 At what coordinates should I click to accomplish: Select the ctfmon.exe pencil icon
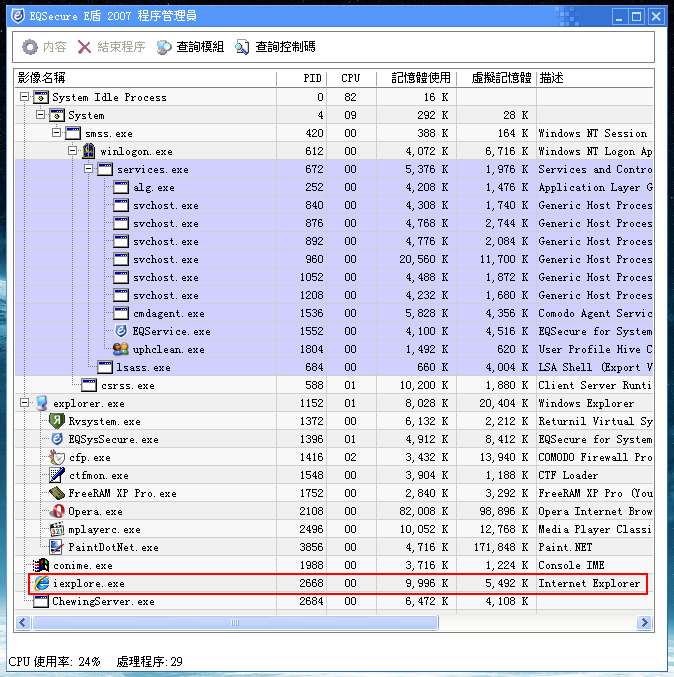tap(57, 475)
